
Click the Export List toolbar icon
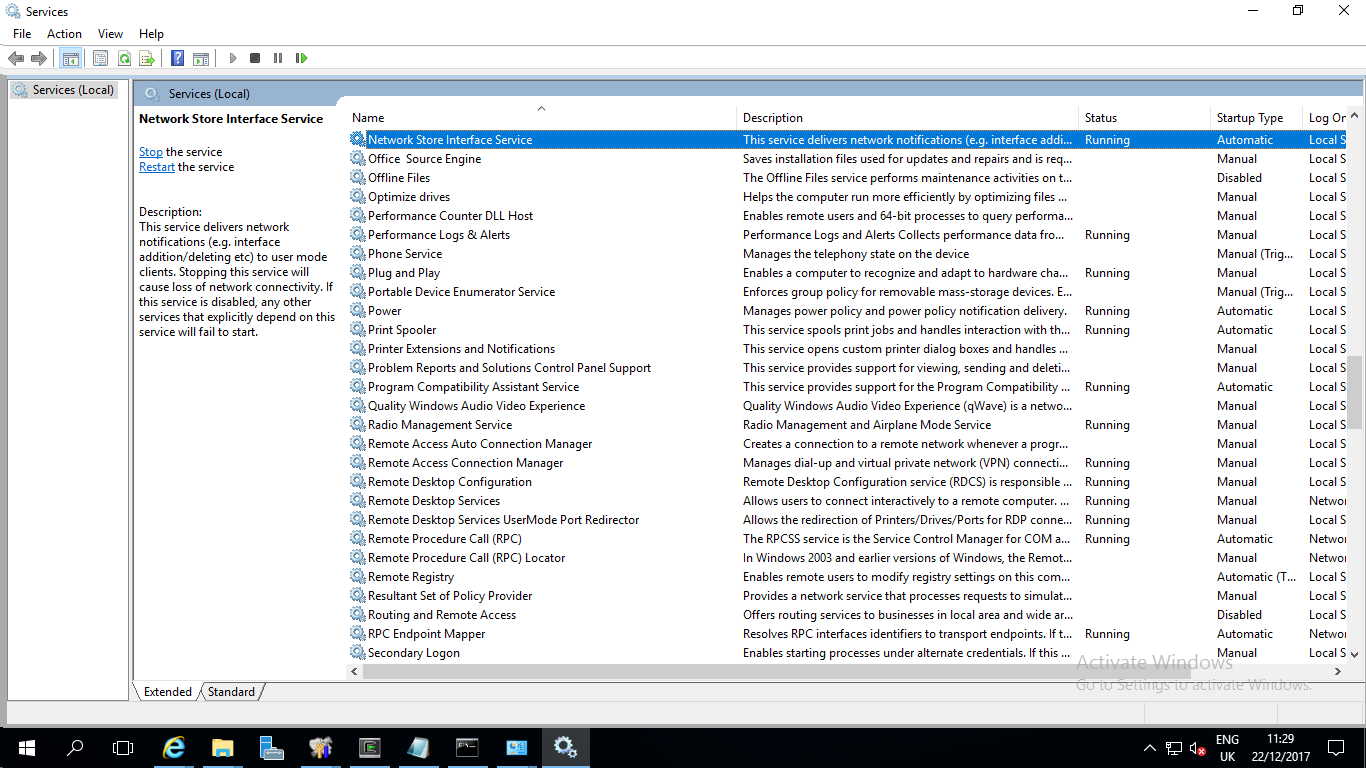(x=147, y=59)
